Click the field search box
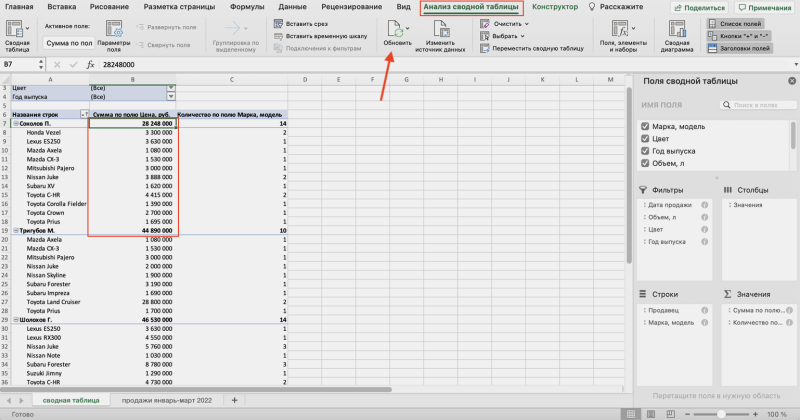800x420 pixels. point(759,105)
